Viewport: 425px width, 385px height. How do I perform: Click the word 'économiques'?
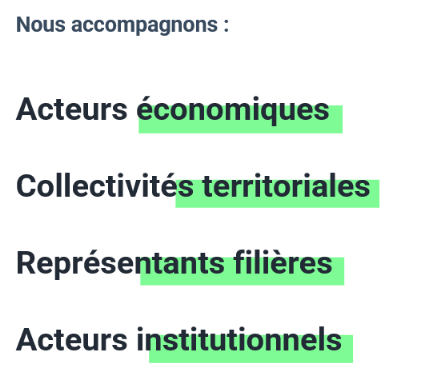pyautogui.click(x=233, y=110)
